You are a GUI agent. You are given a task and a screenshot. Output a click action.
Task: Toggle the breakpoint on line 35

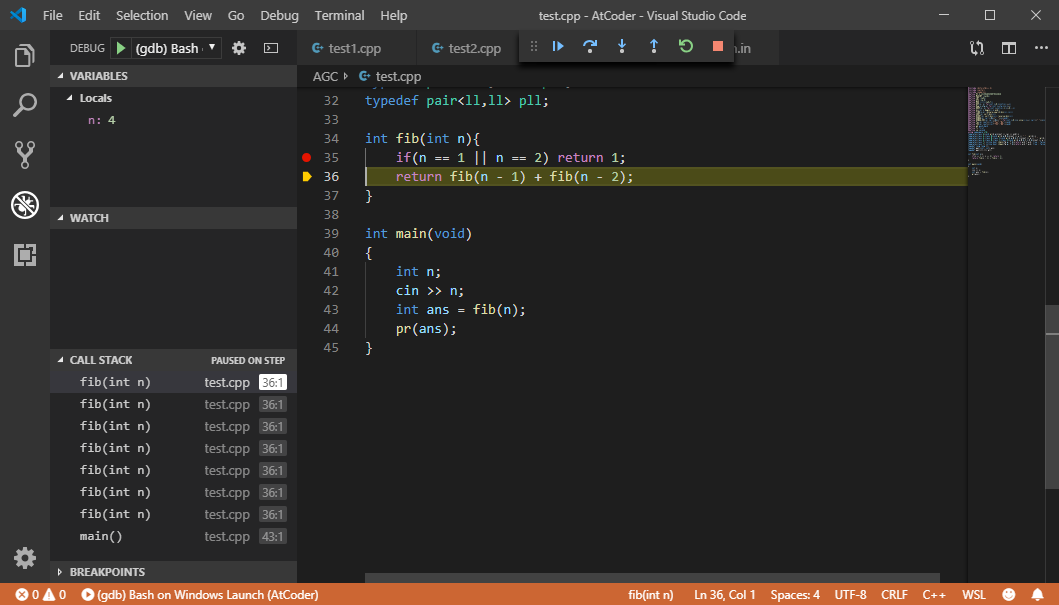click(x=307, y=158)
